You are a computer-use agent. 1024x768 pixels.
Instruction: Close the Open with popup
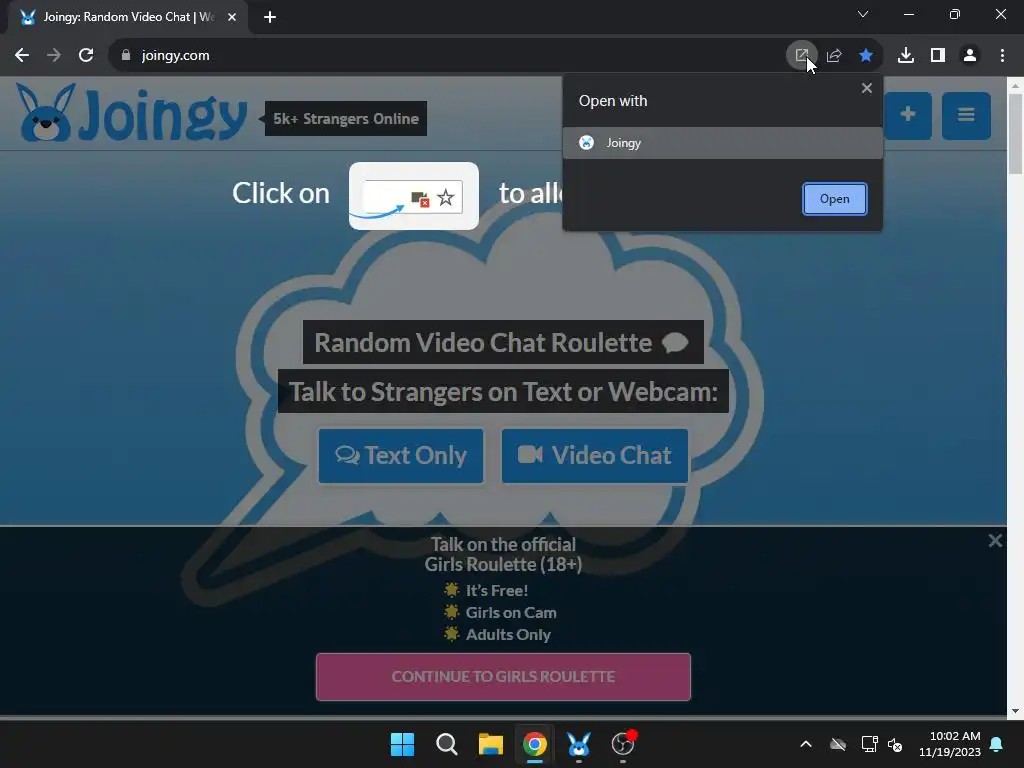(867, 88)
